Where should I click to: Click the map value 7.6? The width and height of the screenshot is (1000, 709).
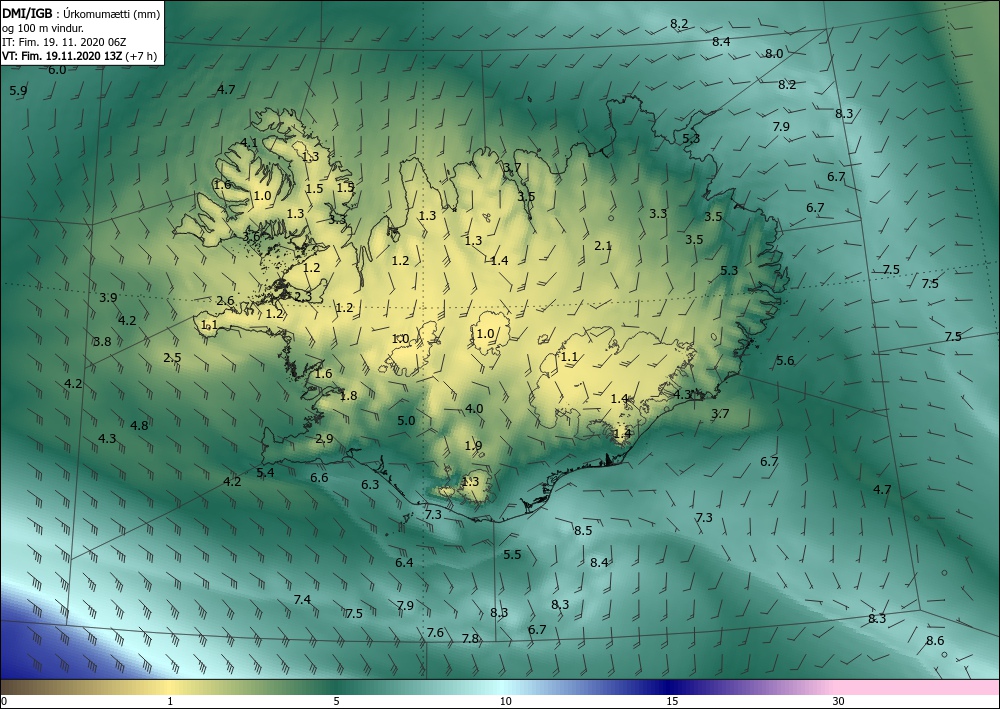[x=435, y=633]
